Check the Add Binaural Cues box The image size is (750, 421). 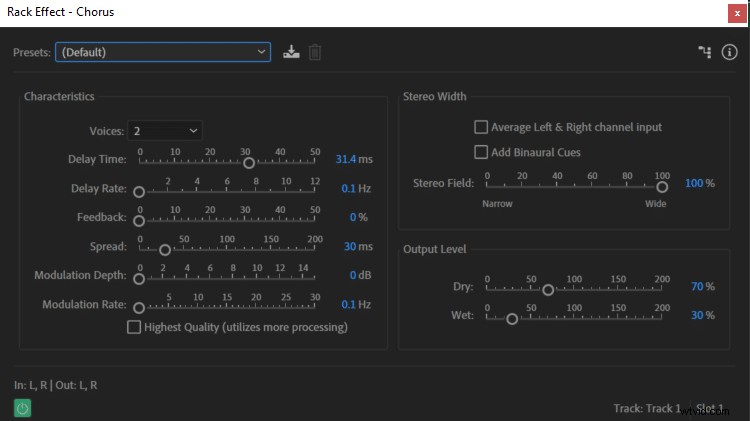point(481,152)
